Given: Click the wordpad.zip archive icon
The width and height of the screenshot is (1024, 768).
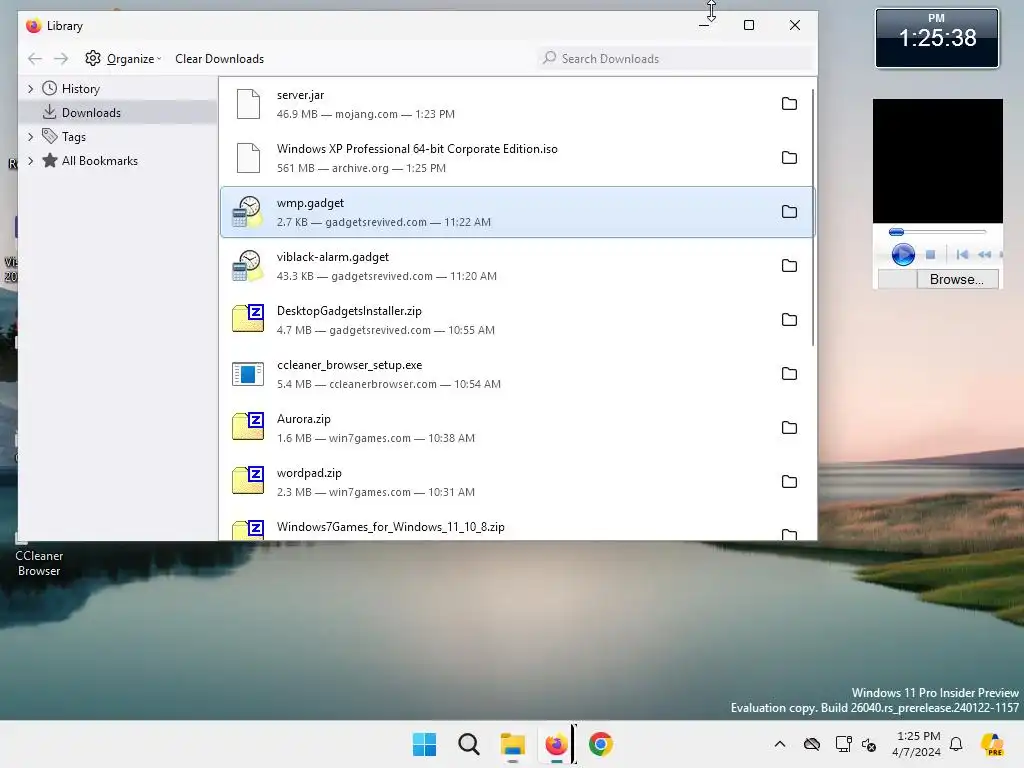Looking at the screenshot, I should pos(248,481).
